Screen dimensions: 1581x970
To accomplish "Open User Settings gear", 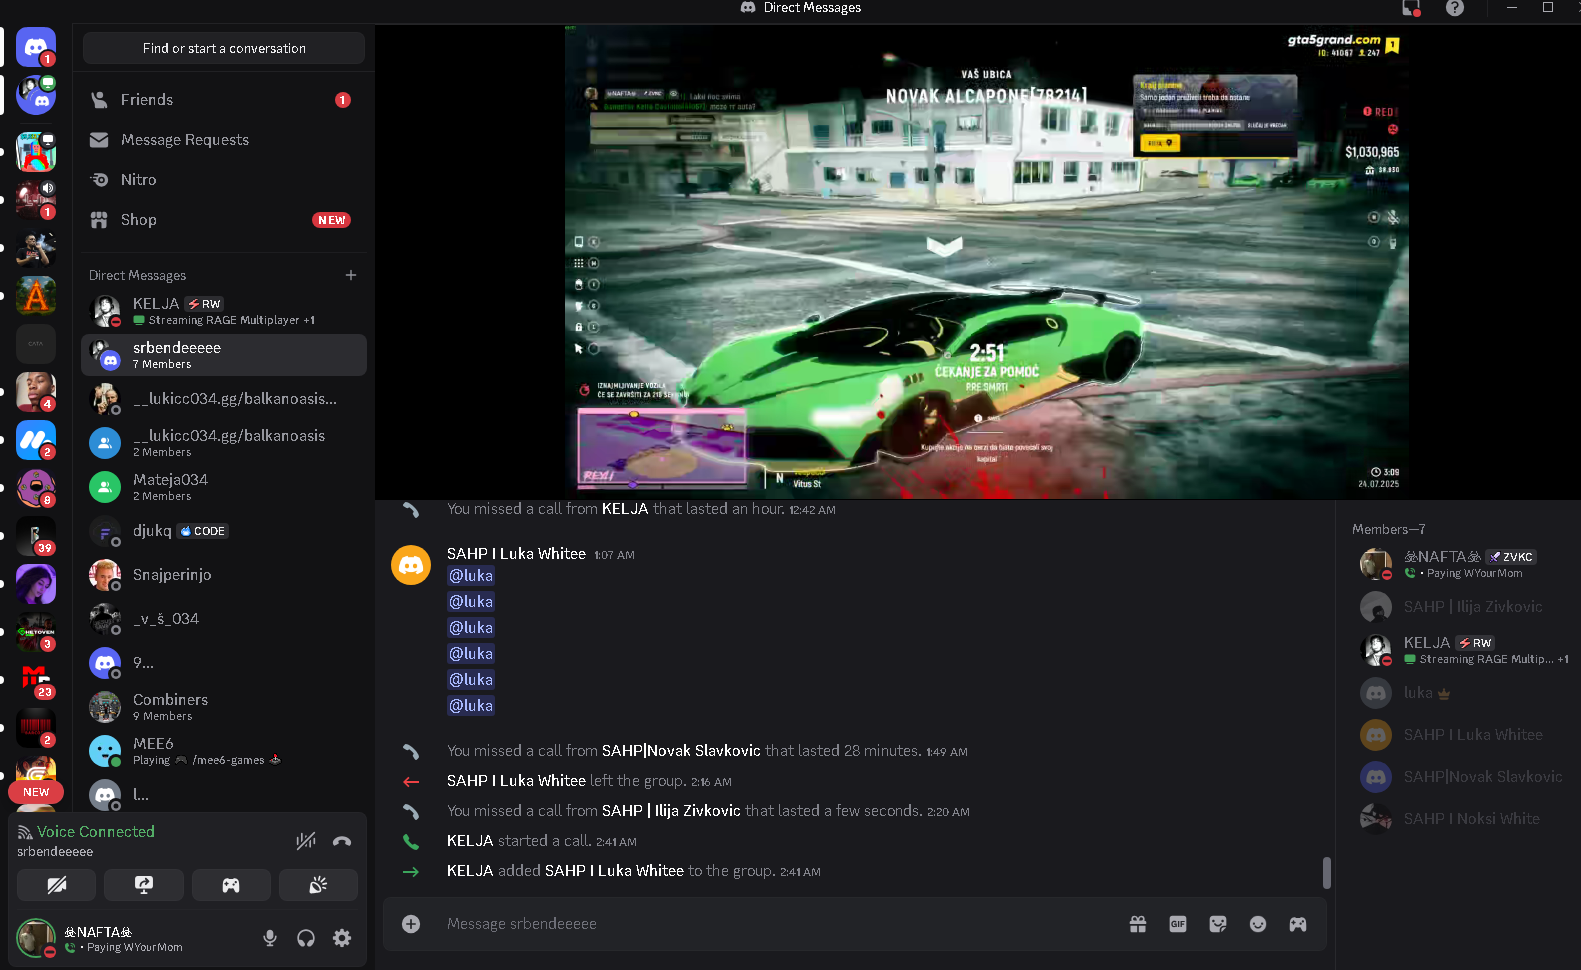I will [342, 938].
